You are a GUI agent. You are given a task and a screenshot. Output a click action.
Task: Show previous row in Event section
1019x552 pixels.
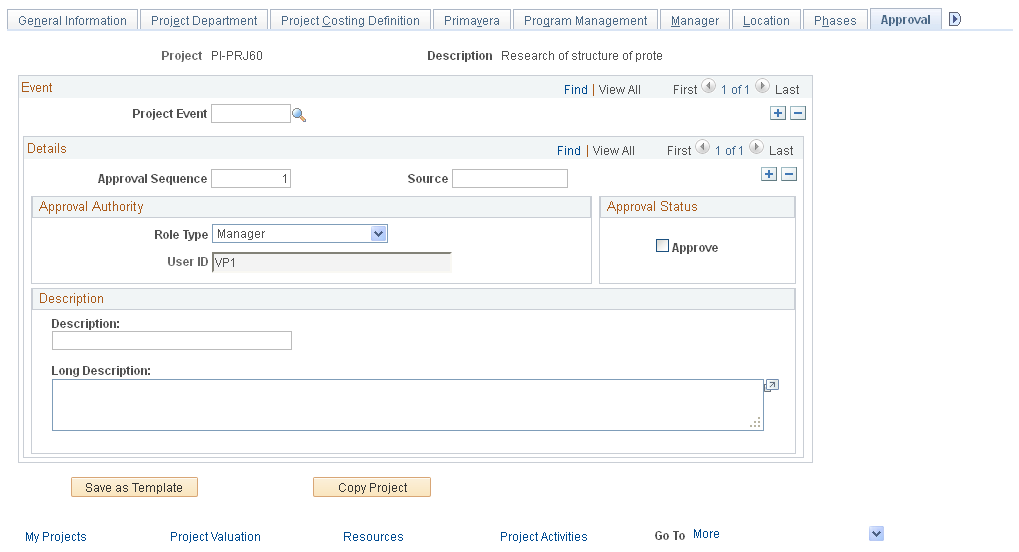[709, 86]
